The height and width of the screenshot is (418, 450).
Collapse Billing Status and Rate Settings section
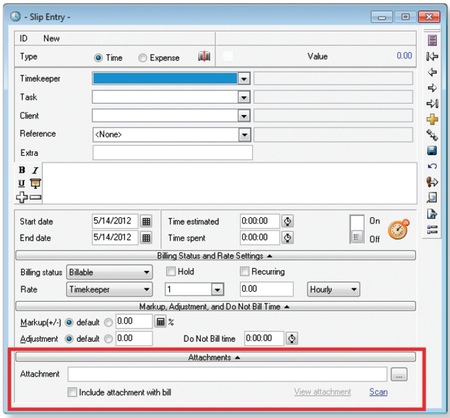pyautogui.click(x=215, y=256)
